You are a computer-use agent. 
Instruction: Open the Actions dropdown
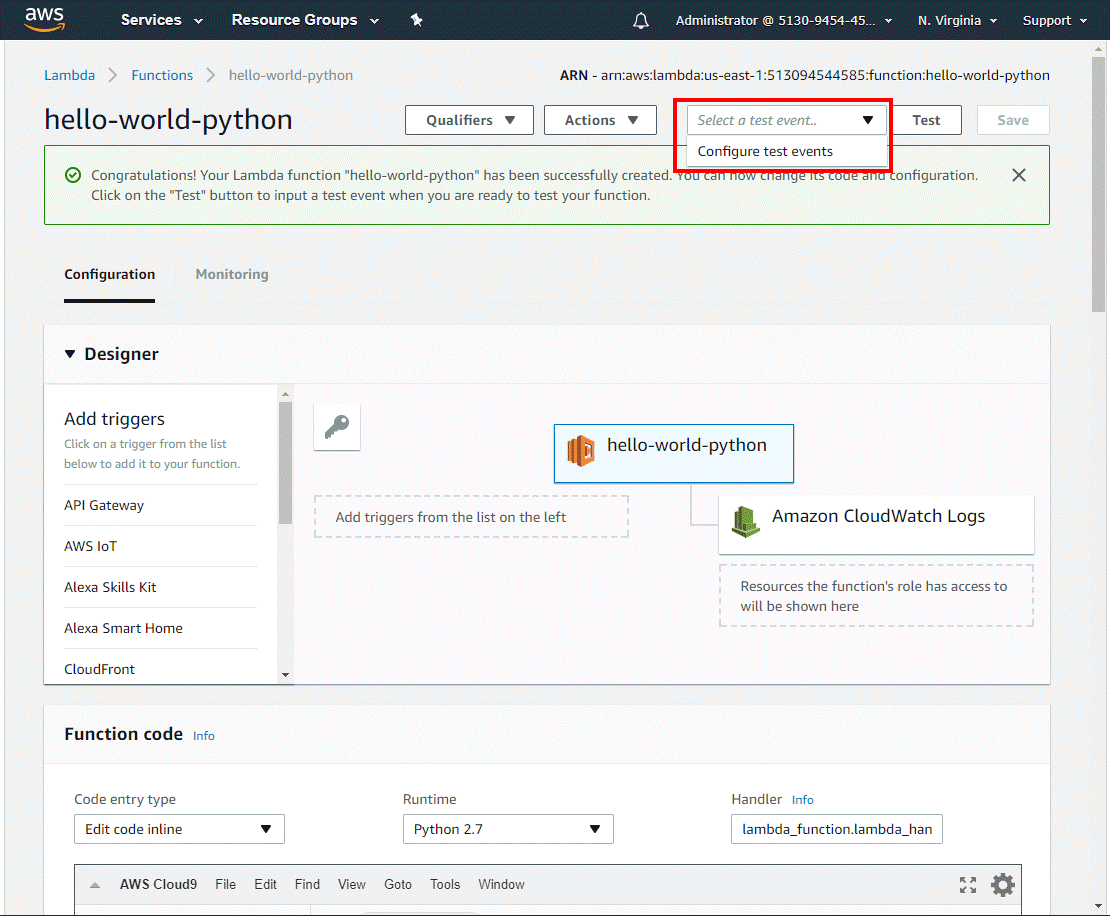pyautogui.click(x=600, y=120)
